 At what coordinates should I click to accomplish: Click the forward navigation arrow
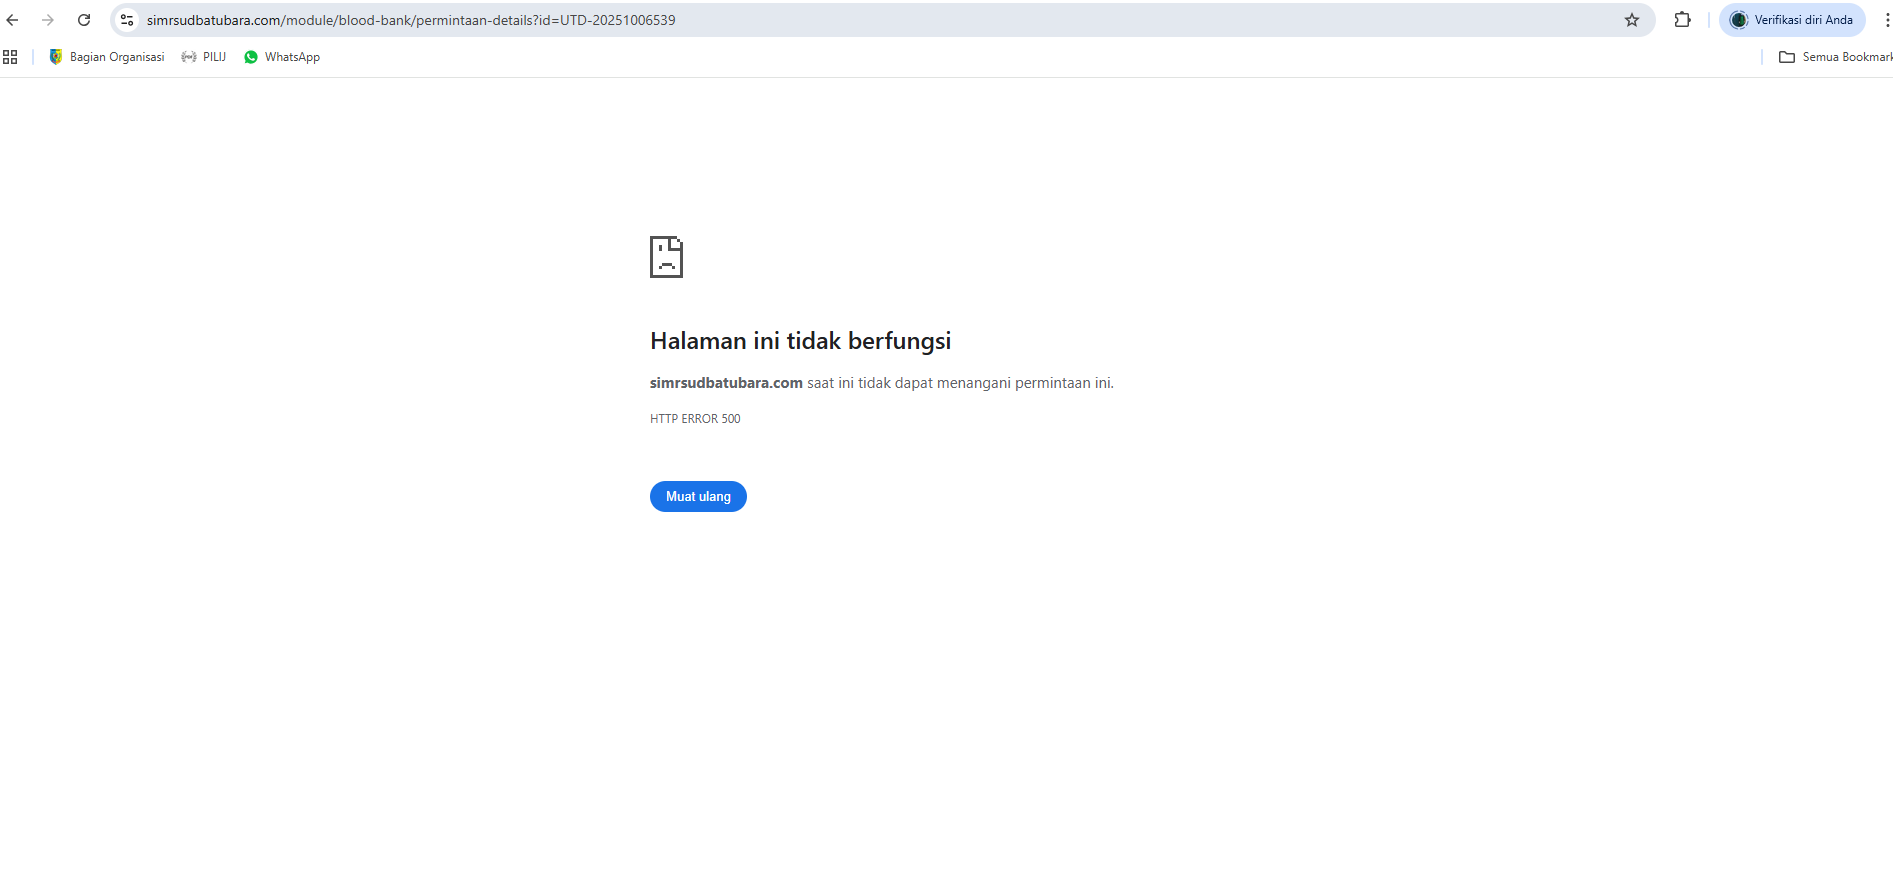pos(48,20)
